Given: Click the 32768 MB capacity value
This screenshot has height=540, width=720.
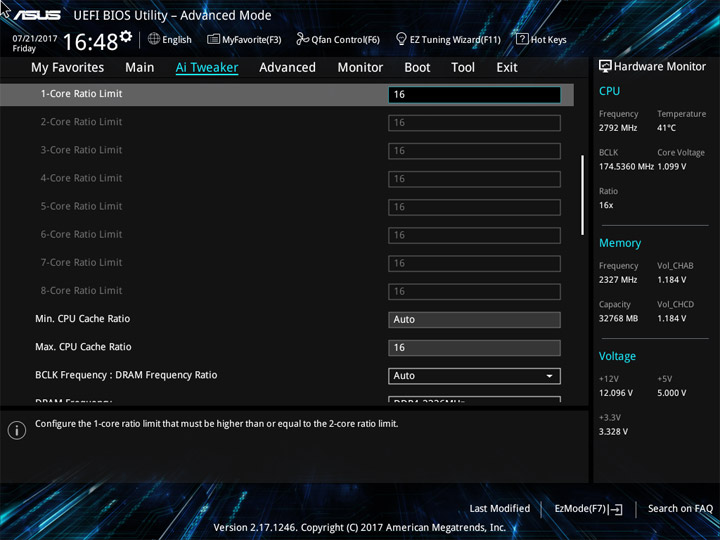Looking at the screenshot, I should pyautogui.click(x=618, y=318).
